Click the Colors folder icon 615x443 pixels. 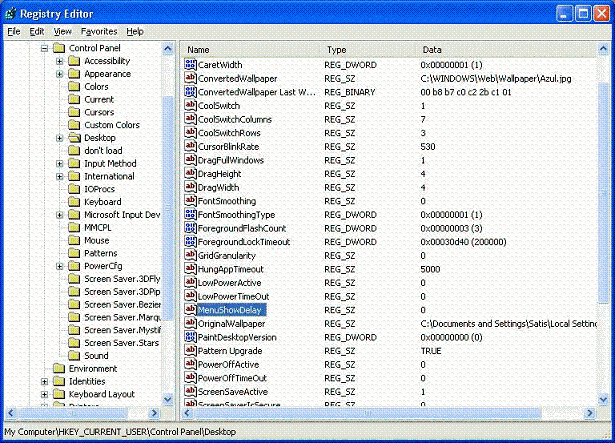click(x=74, y=86)
